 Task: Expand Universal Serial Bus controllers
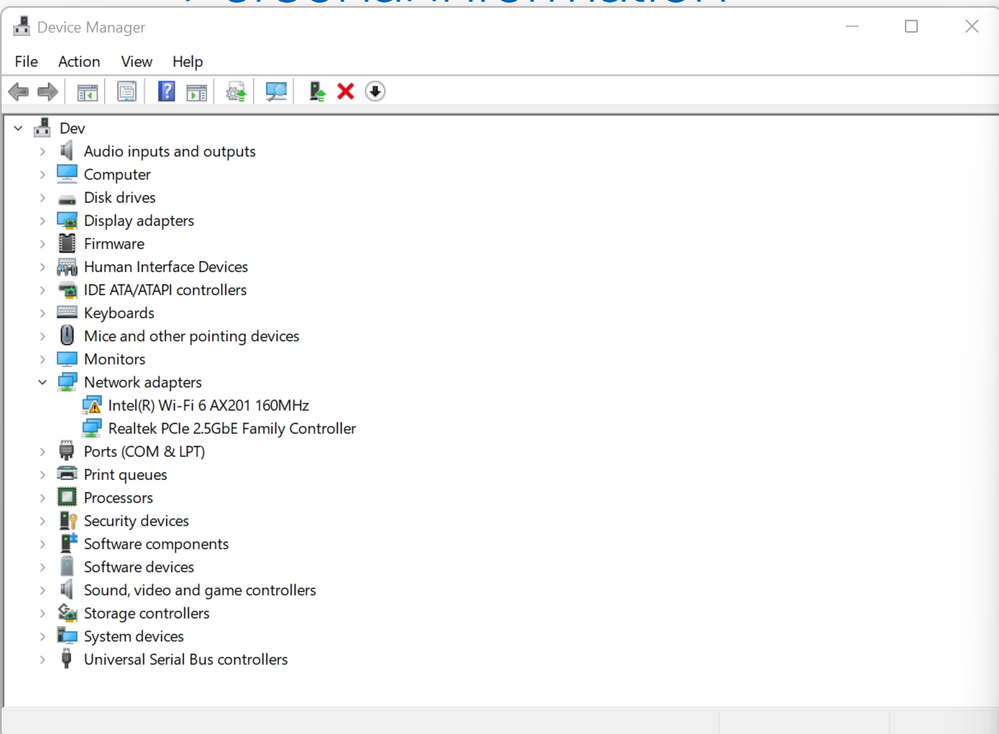[x=42, y=659]
